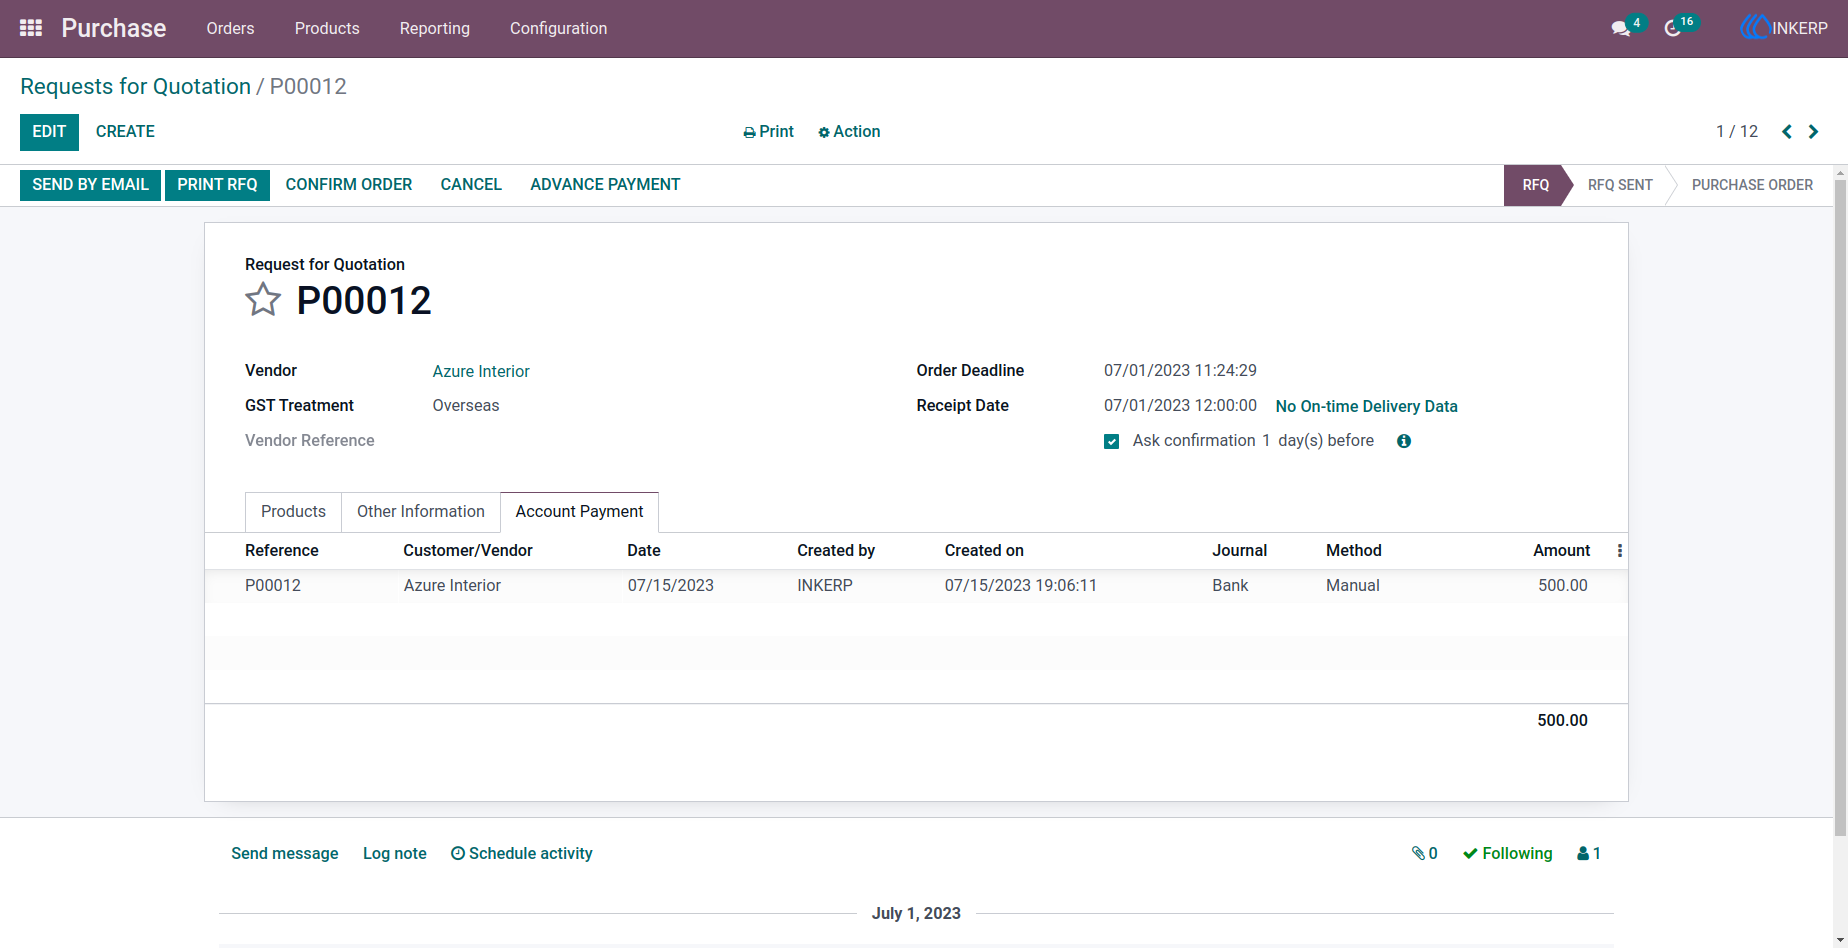The width and height of the screenshot is (1848, 948).
Task: Click Log note in chatter
Action: coord(395,854)
